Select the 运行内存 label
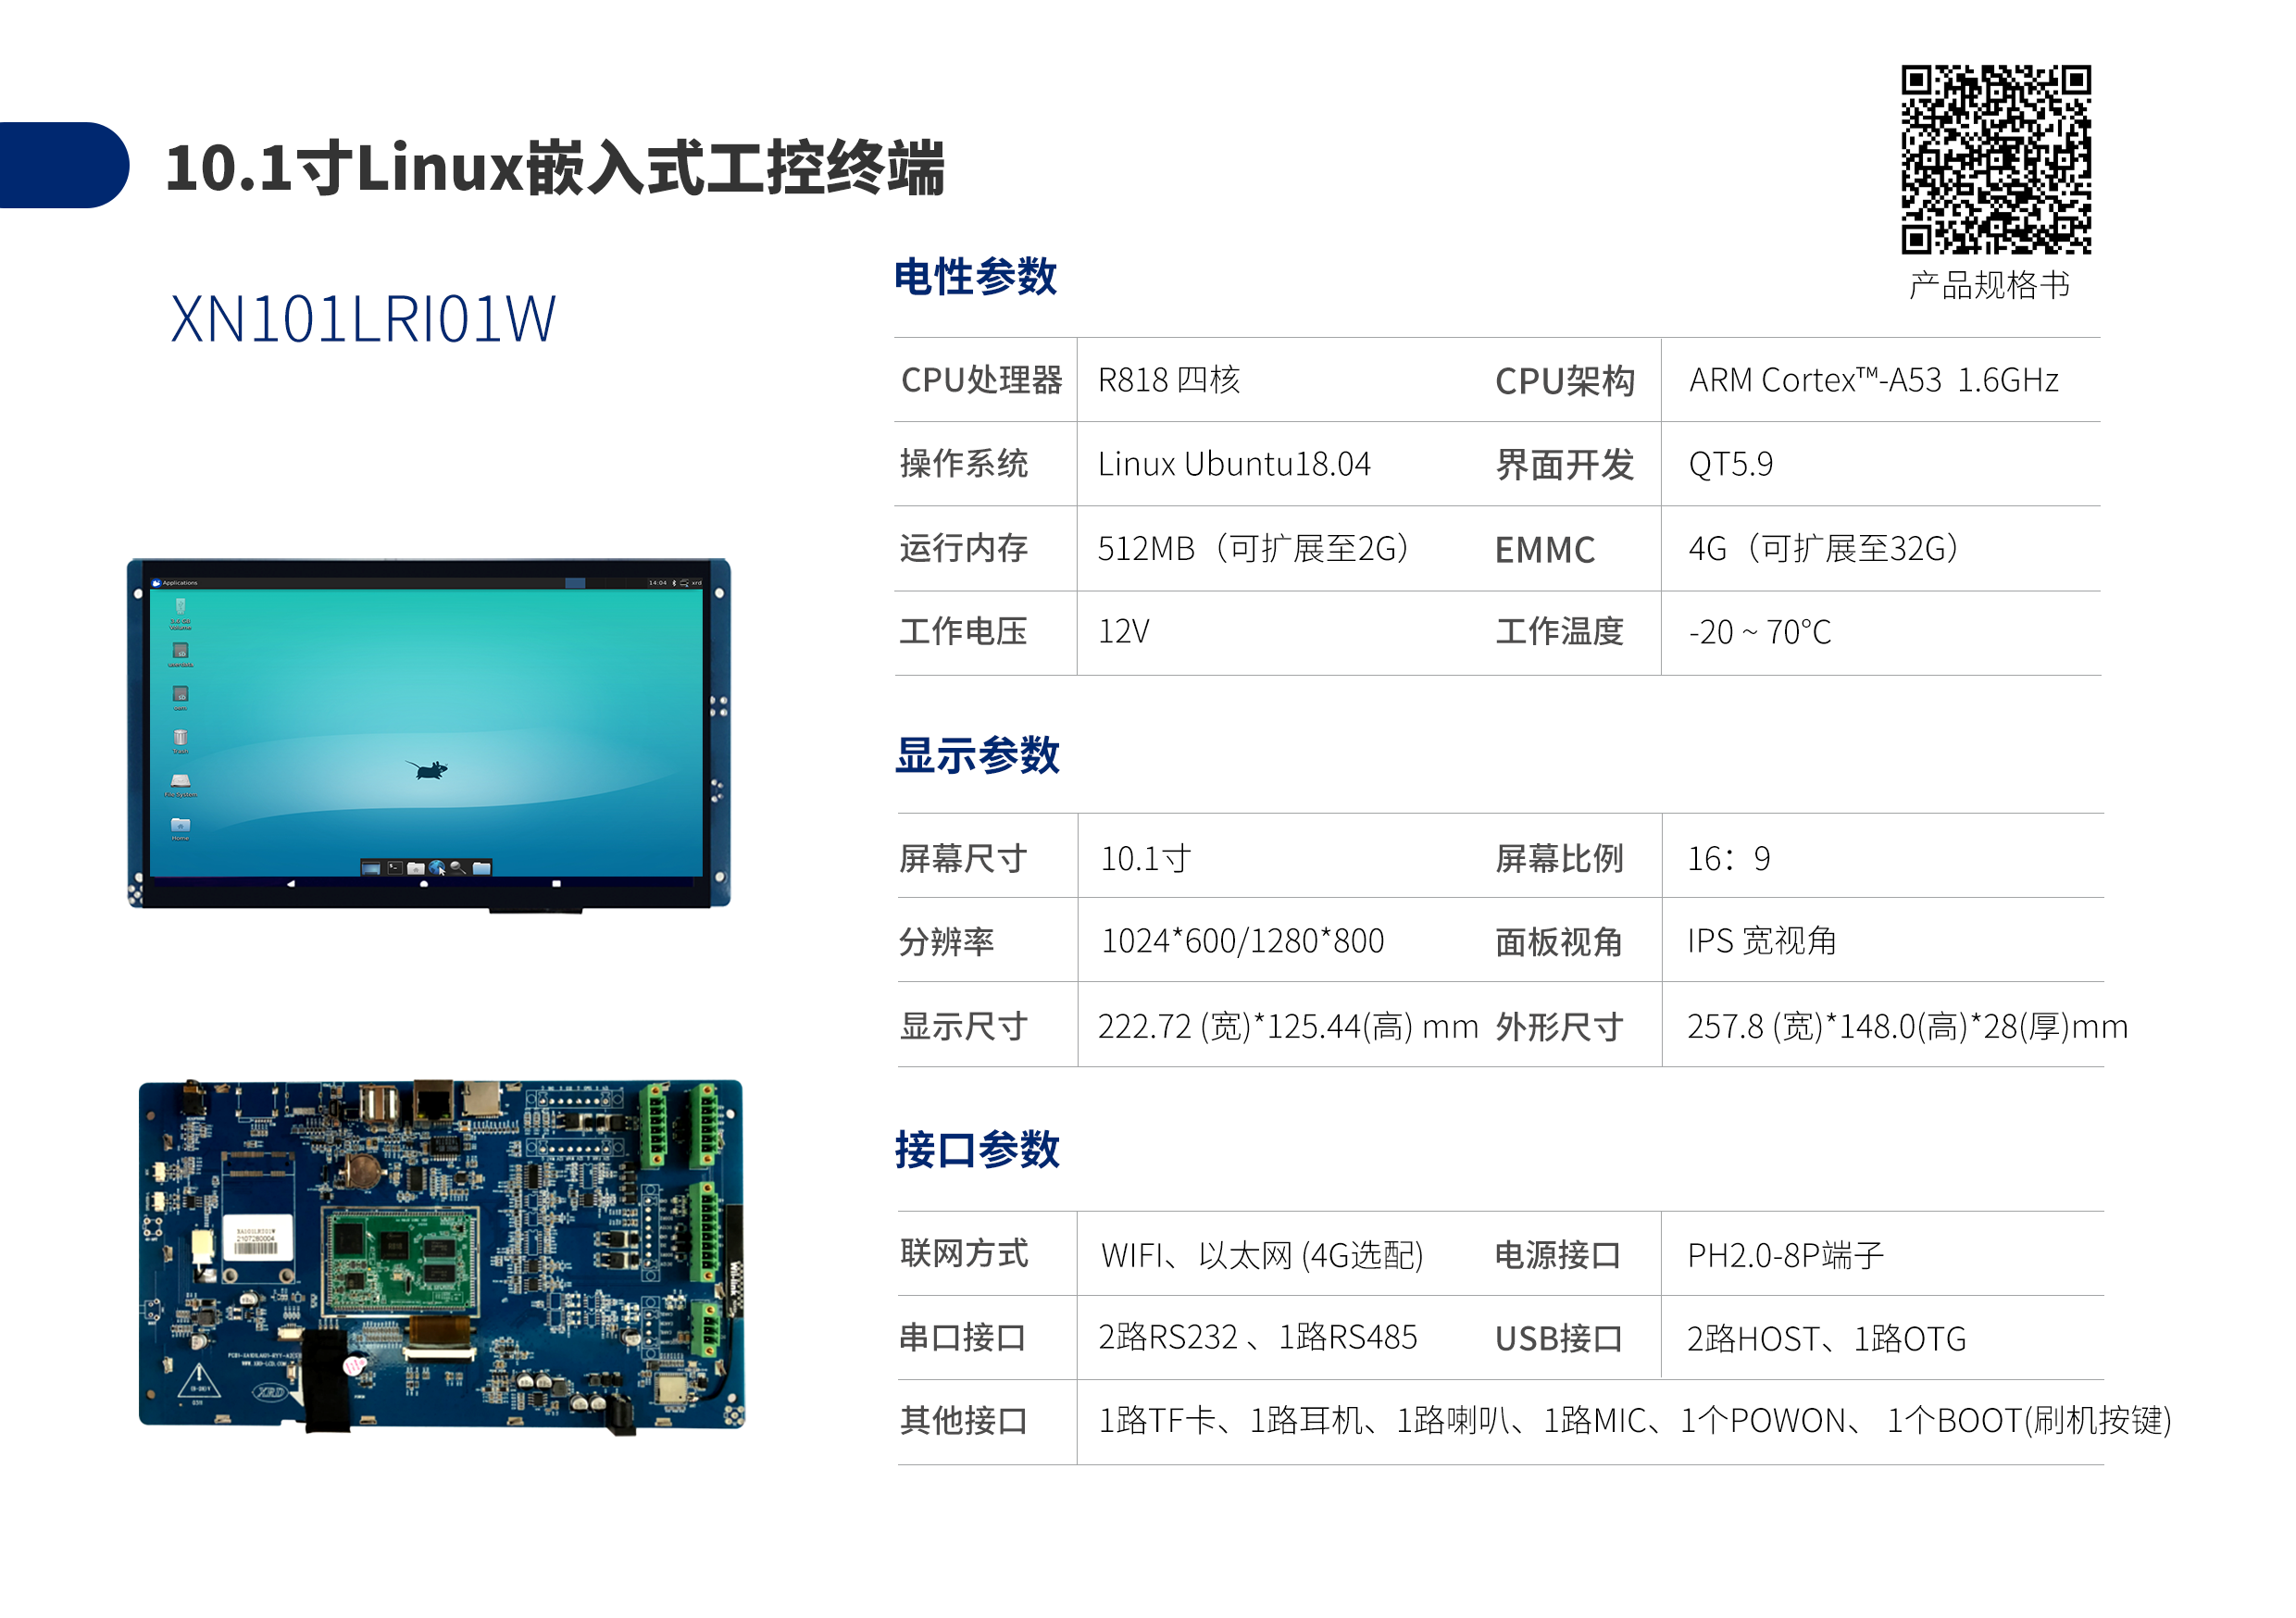Image resolution: width=2296 pixels, height=1618 pixels. tap(964, 548)
